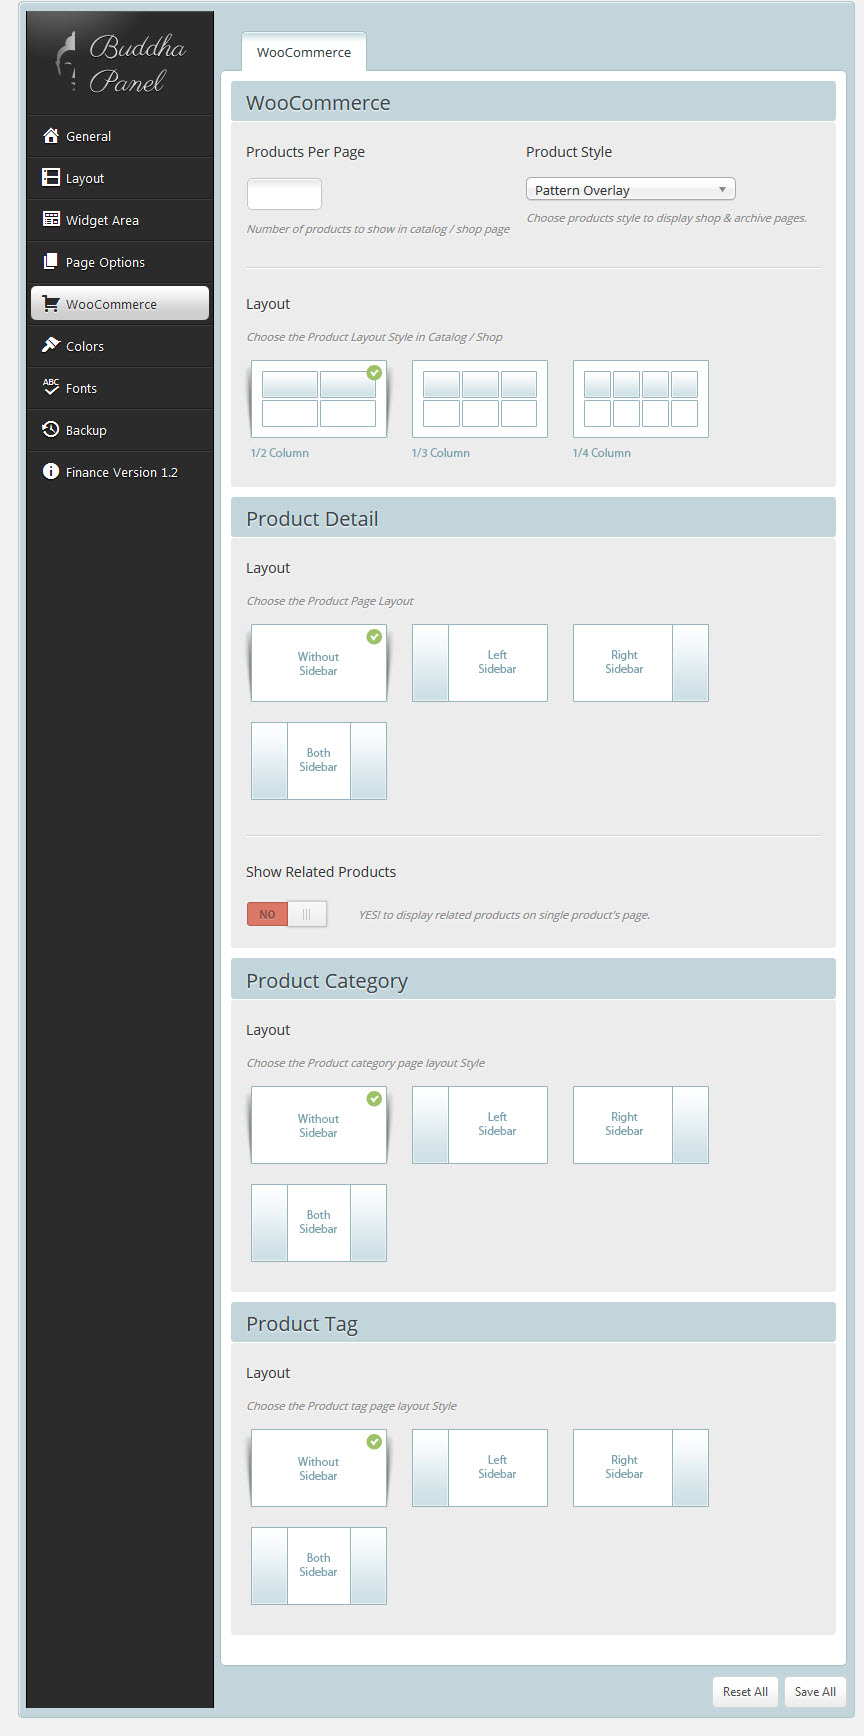
Task: Open Page Options via its icon
Action: click(51, 262)
